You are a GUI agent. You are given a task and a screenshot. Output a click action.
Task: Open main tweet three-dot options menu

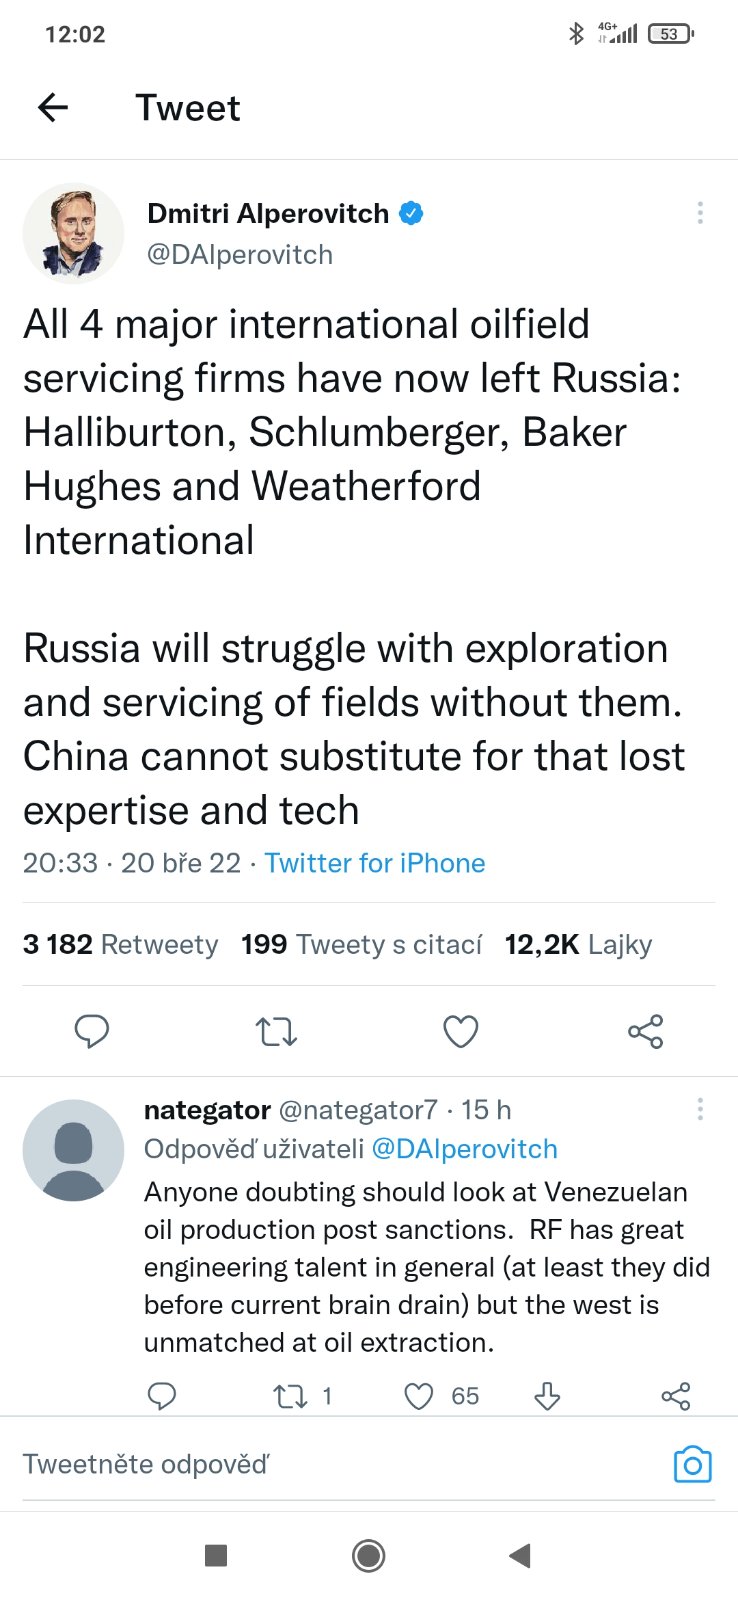coord(700,213)
